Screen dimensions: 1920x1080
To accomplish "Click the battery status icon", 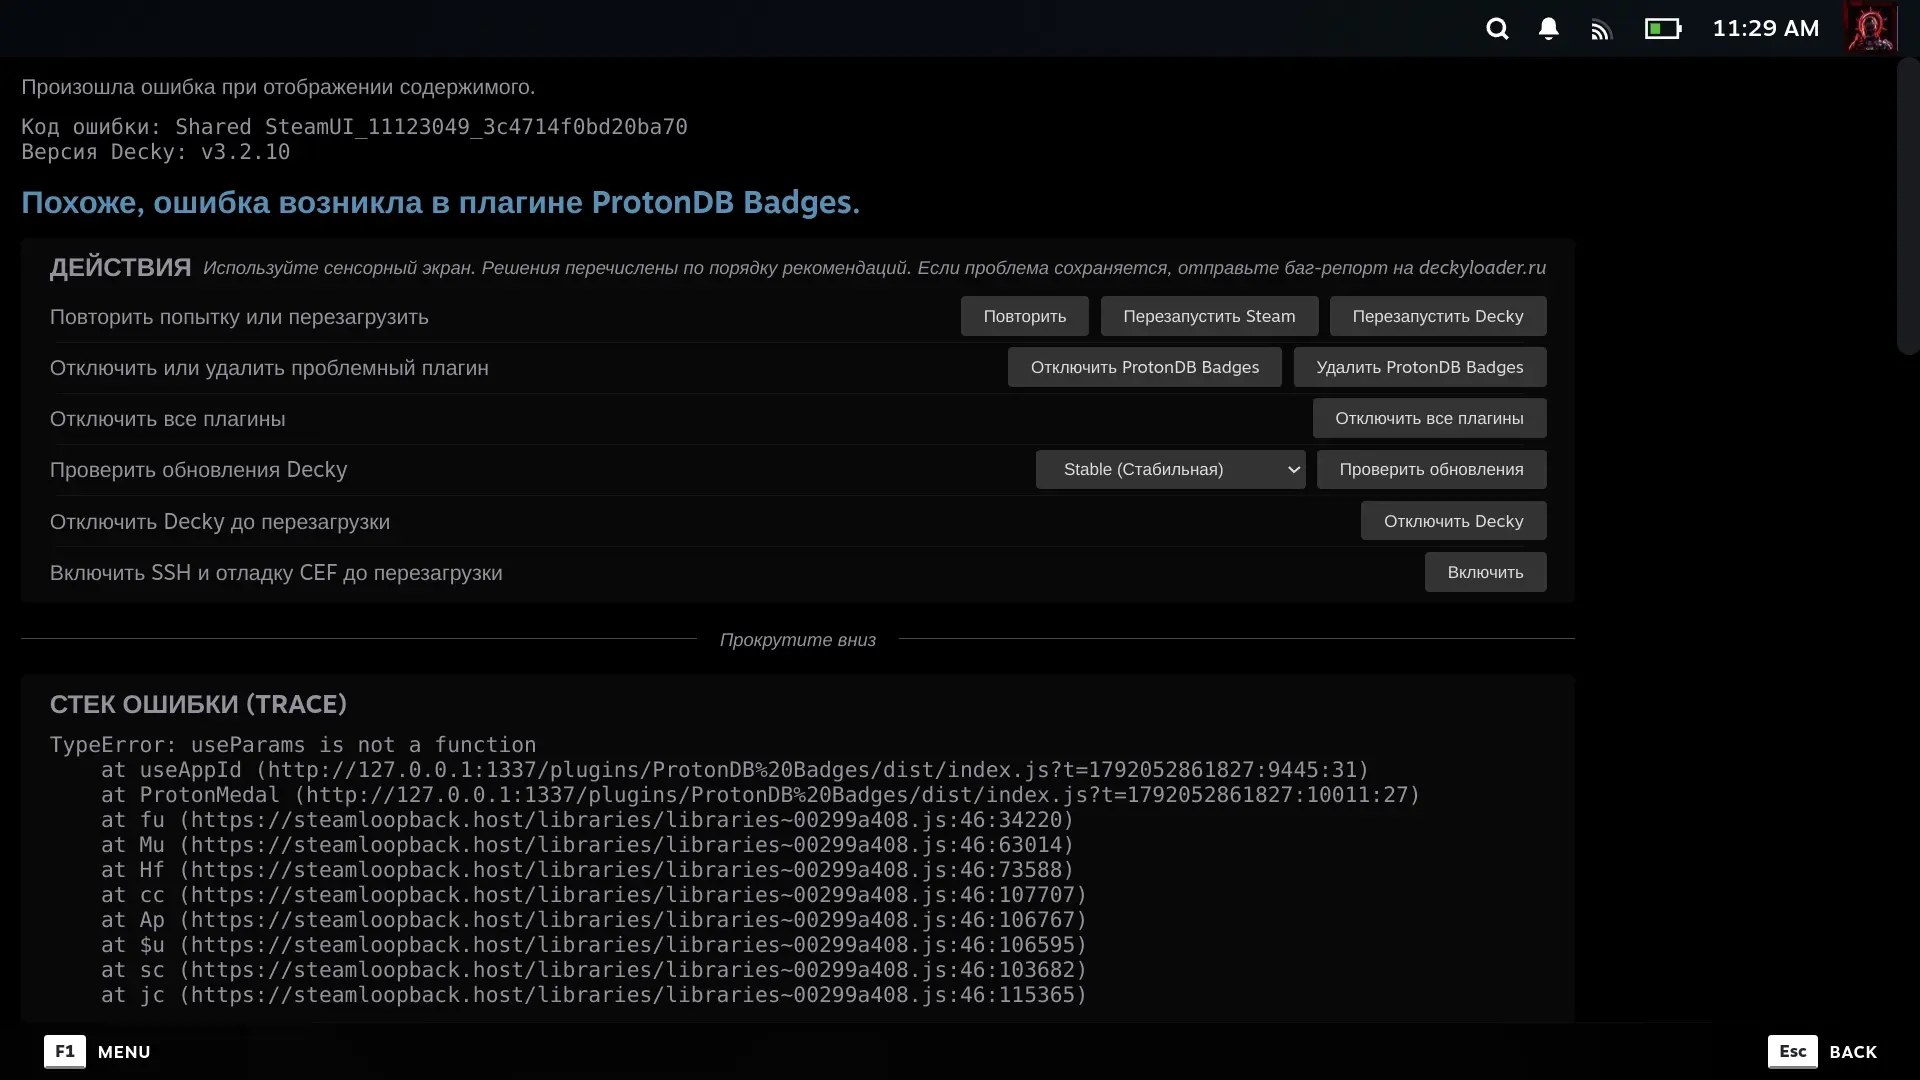I will 1663,29.
